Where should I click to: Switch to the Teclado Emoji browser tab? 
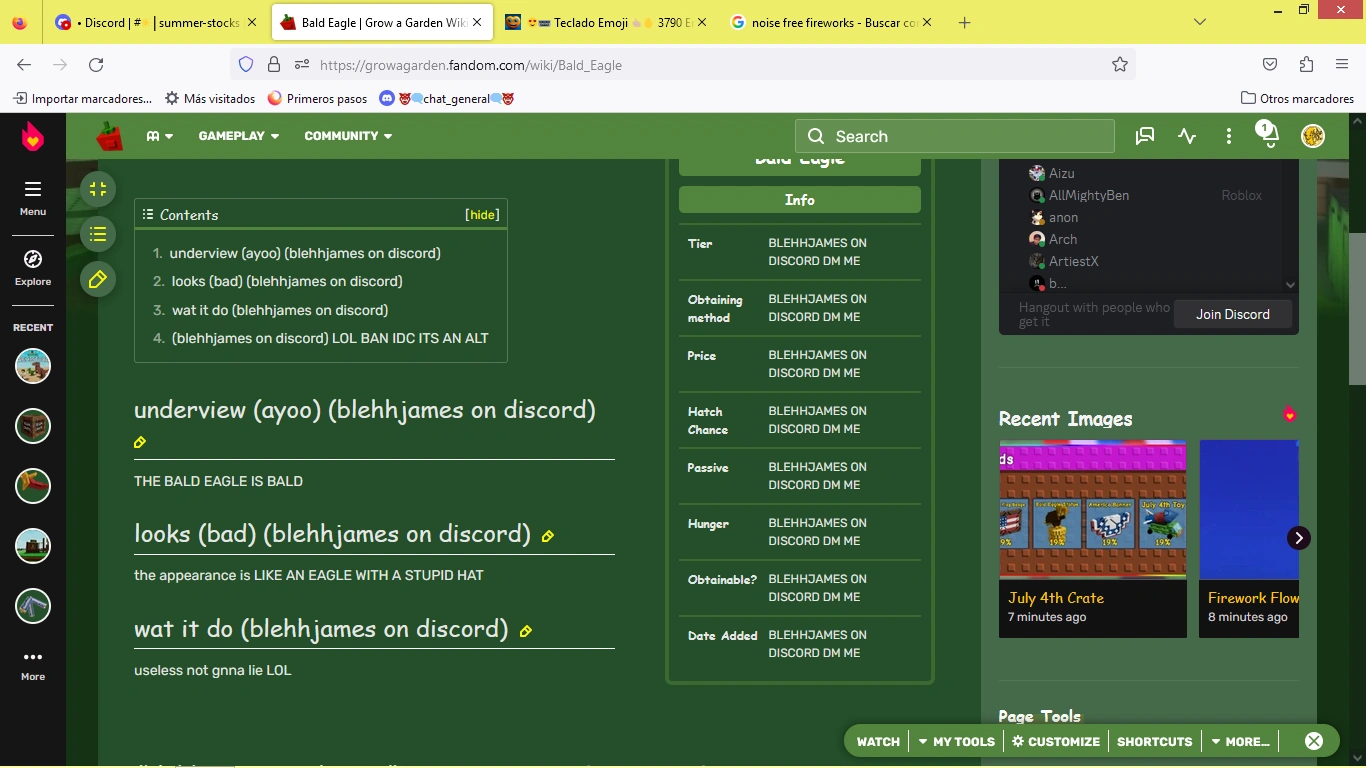600,20
